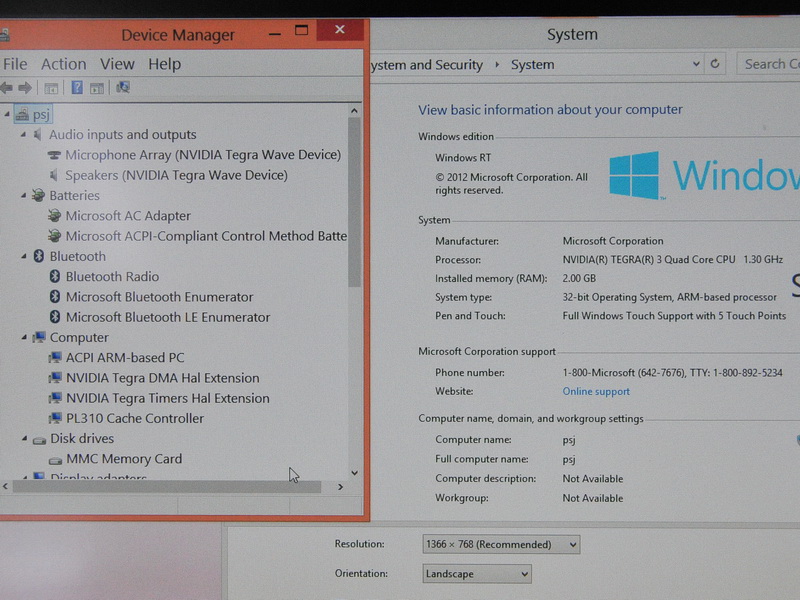Click the Back arrow in Device Manager toolbar
800x600 pixels.
pos(7,88)
